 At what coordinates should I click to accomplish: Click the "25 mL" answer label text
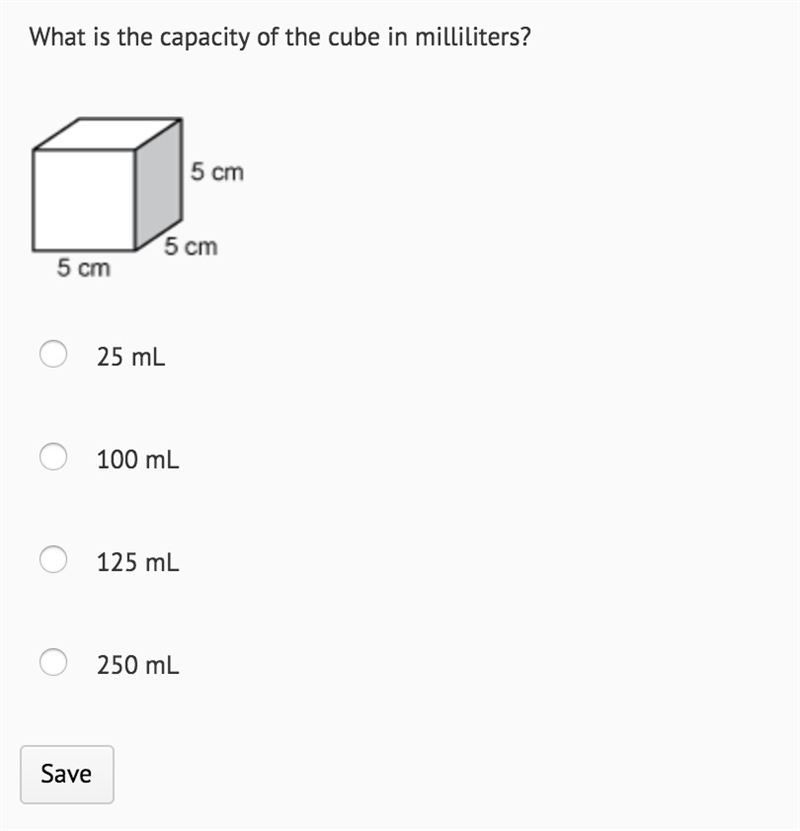click(x=131, y=356)
